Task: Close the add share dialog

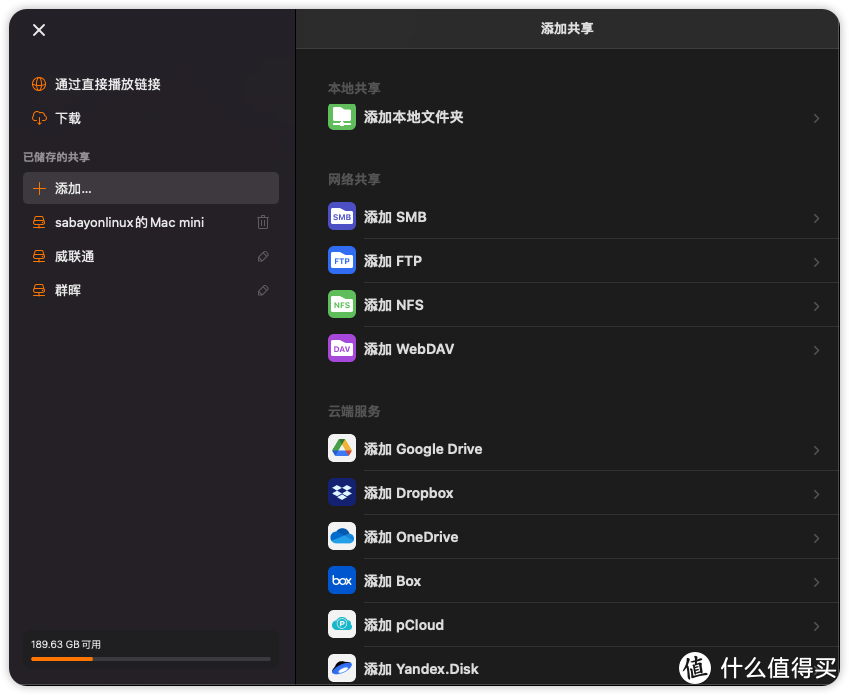Action: [x=39, y=30]
